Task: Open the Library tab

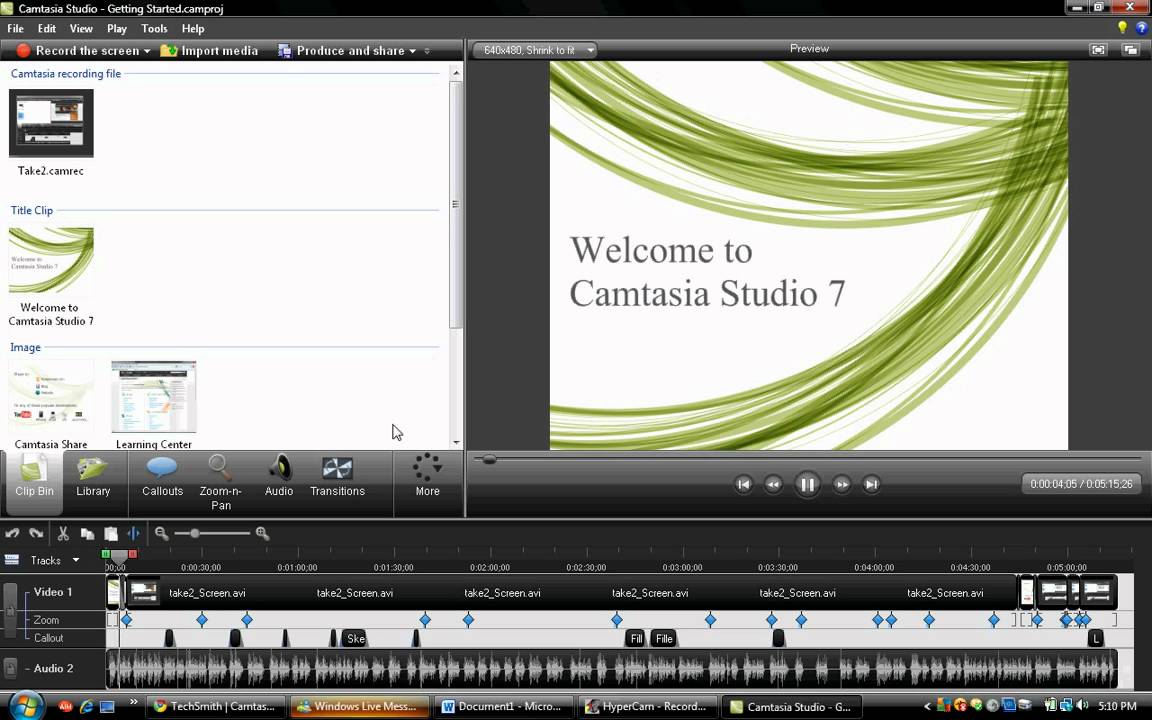Action: click(x=93, y=478)
